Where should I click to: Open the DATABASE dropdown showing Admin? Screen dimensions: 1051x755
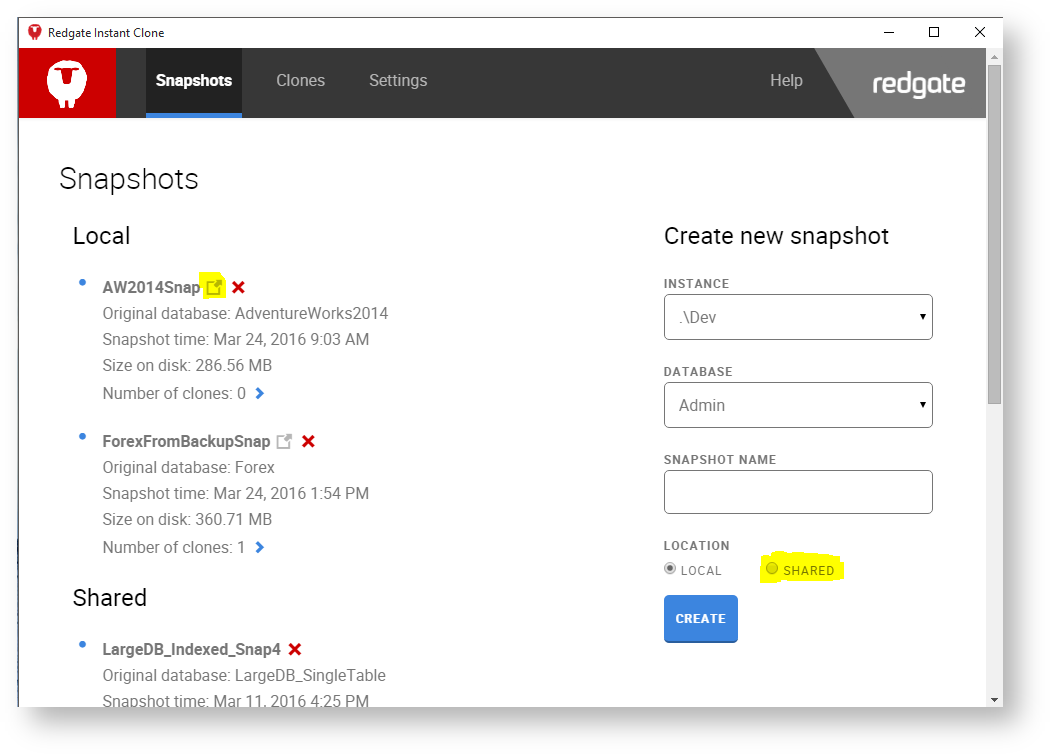point(798,405)
